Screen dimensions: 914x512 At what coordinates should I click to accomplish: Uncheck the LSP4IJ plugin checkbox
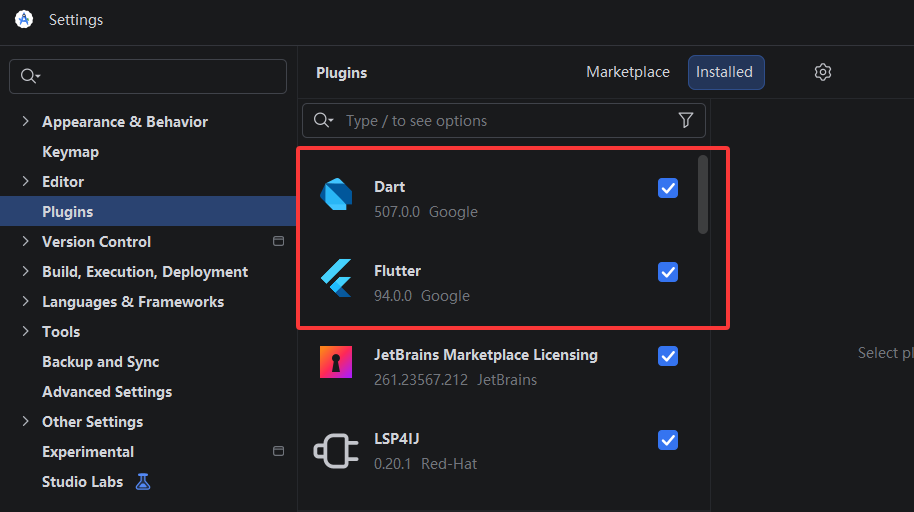coord(667,440)
